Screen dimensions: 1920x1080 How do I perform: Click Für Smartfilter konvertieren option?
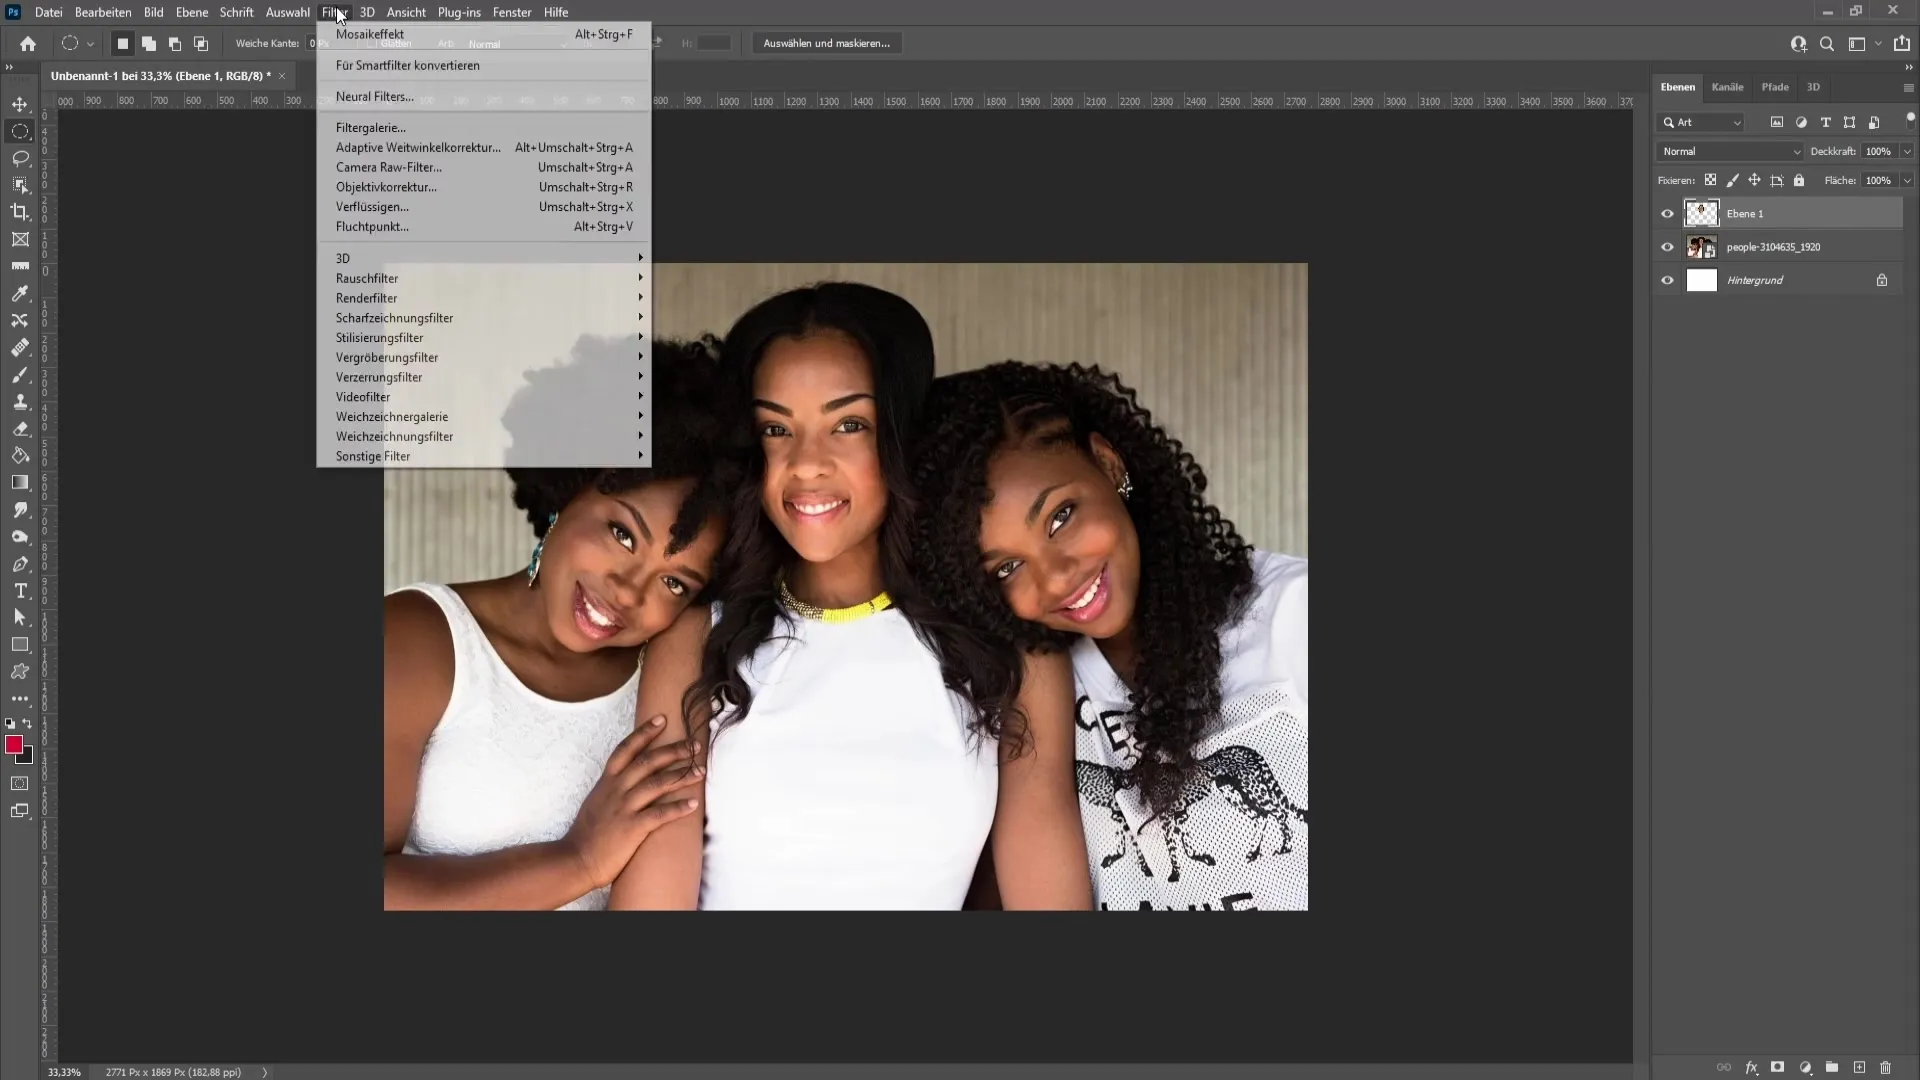[x=407, y=65]
